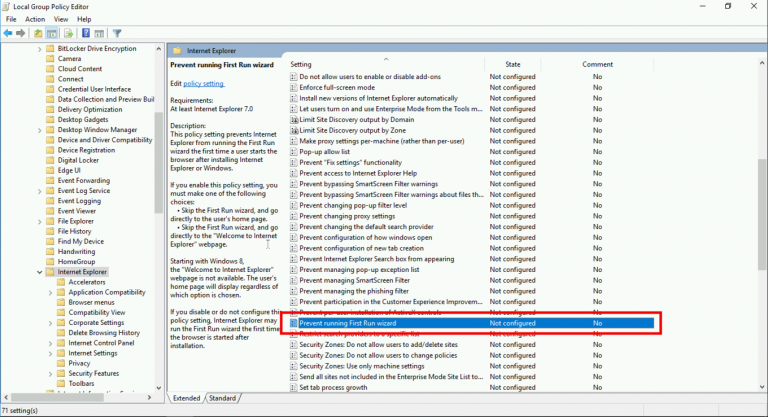Expand the Security Features node
This screenshot has width=768, height=417.
click(x=50, y=374)
